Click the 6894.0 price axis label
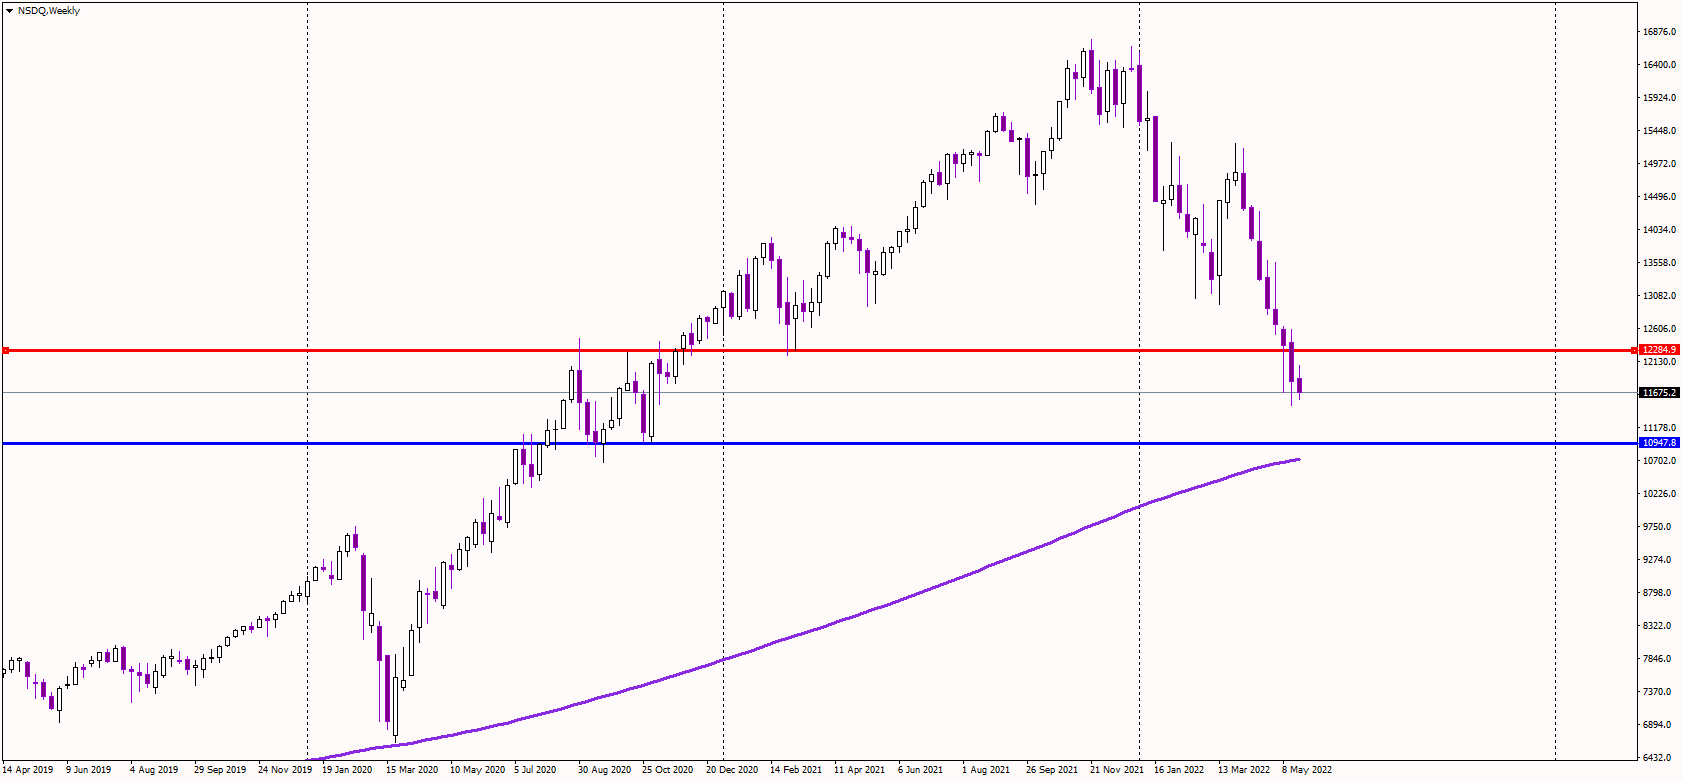The height and width of the screenshot is (781, 1683). (x=1657, y=725)
